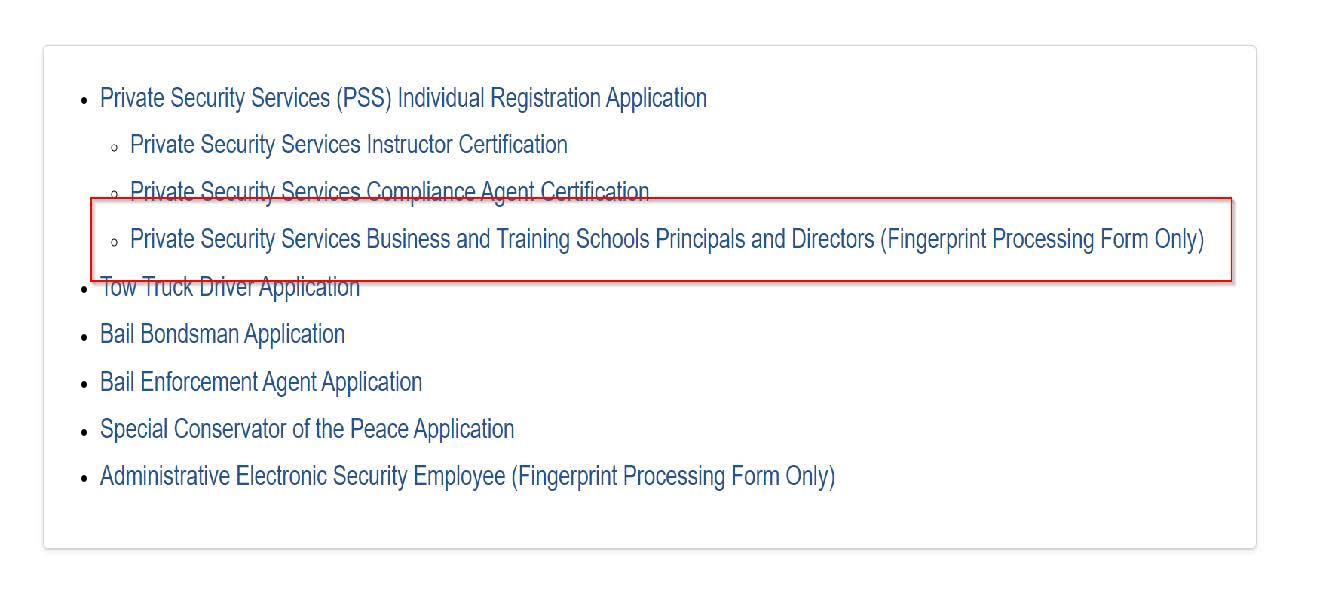Click the Tow Truck Driver Application link
Screen dimensions: 1332x591
[x=230, y=288]
